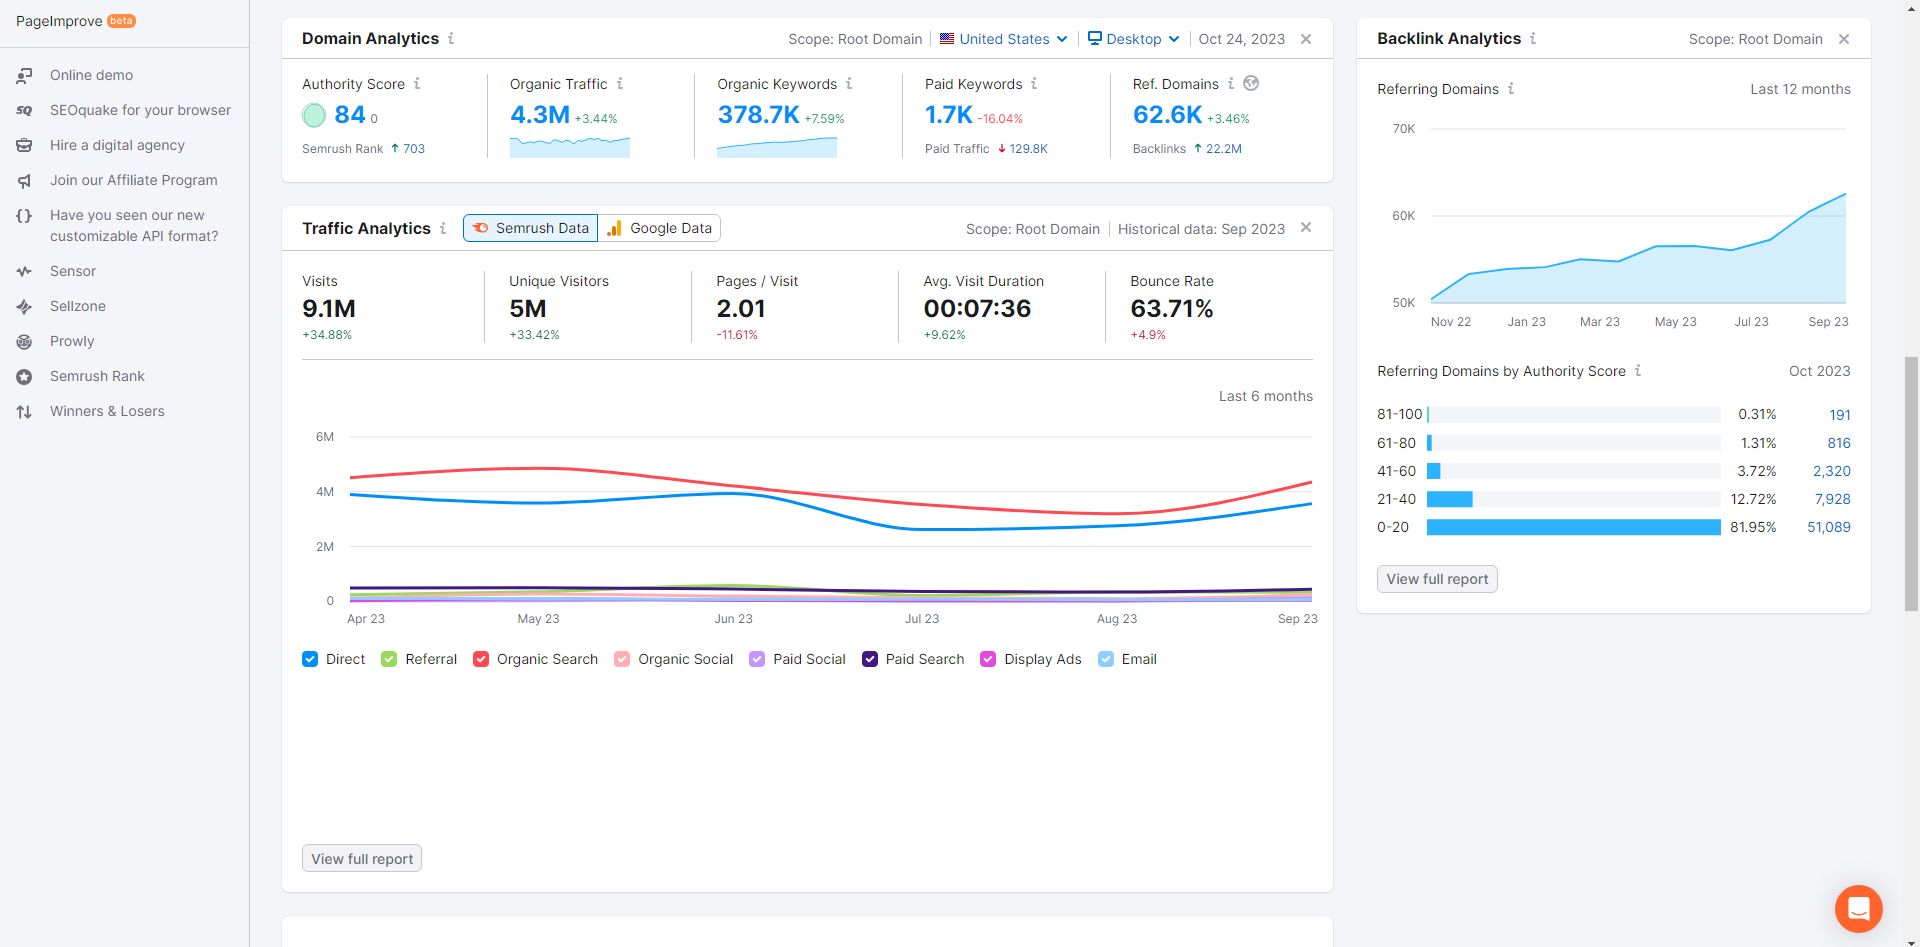Close the Traffic Analytics widget
The height and width of the screenshot is (947, 1920).
(1306, 228)
